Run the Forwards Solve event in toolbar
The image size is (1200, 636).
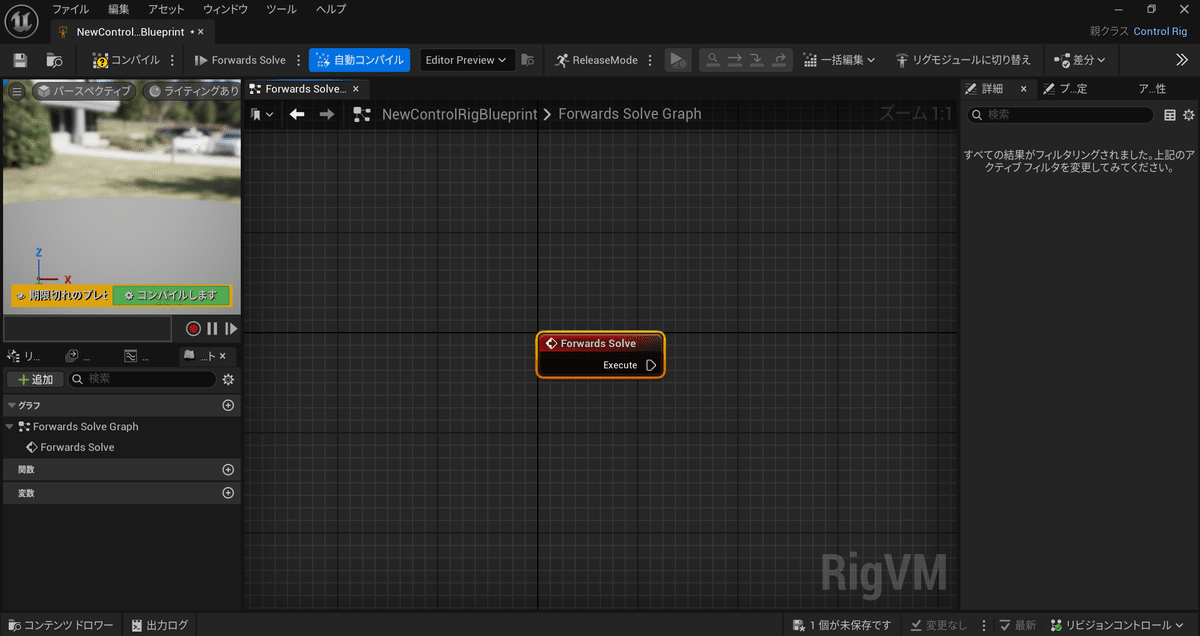(x=240, y=60)
